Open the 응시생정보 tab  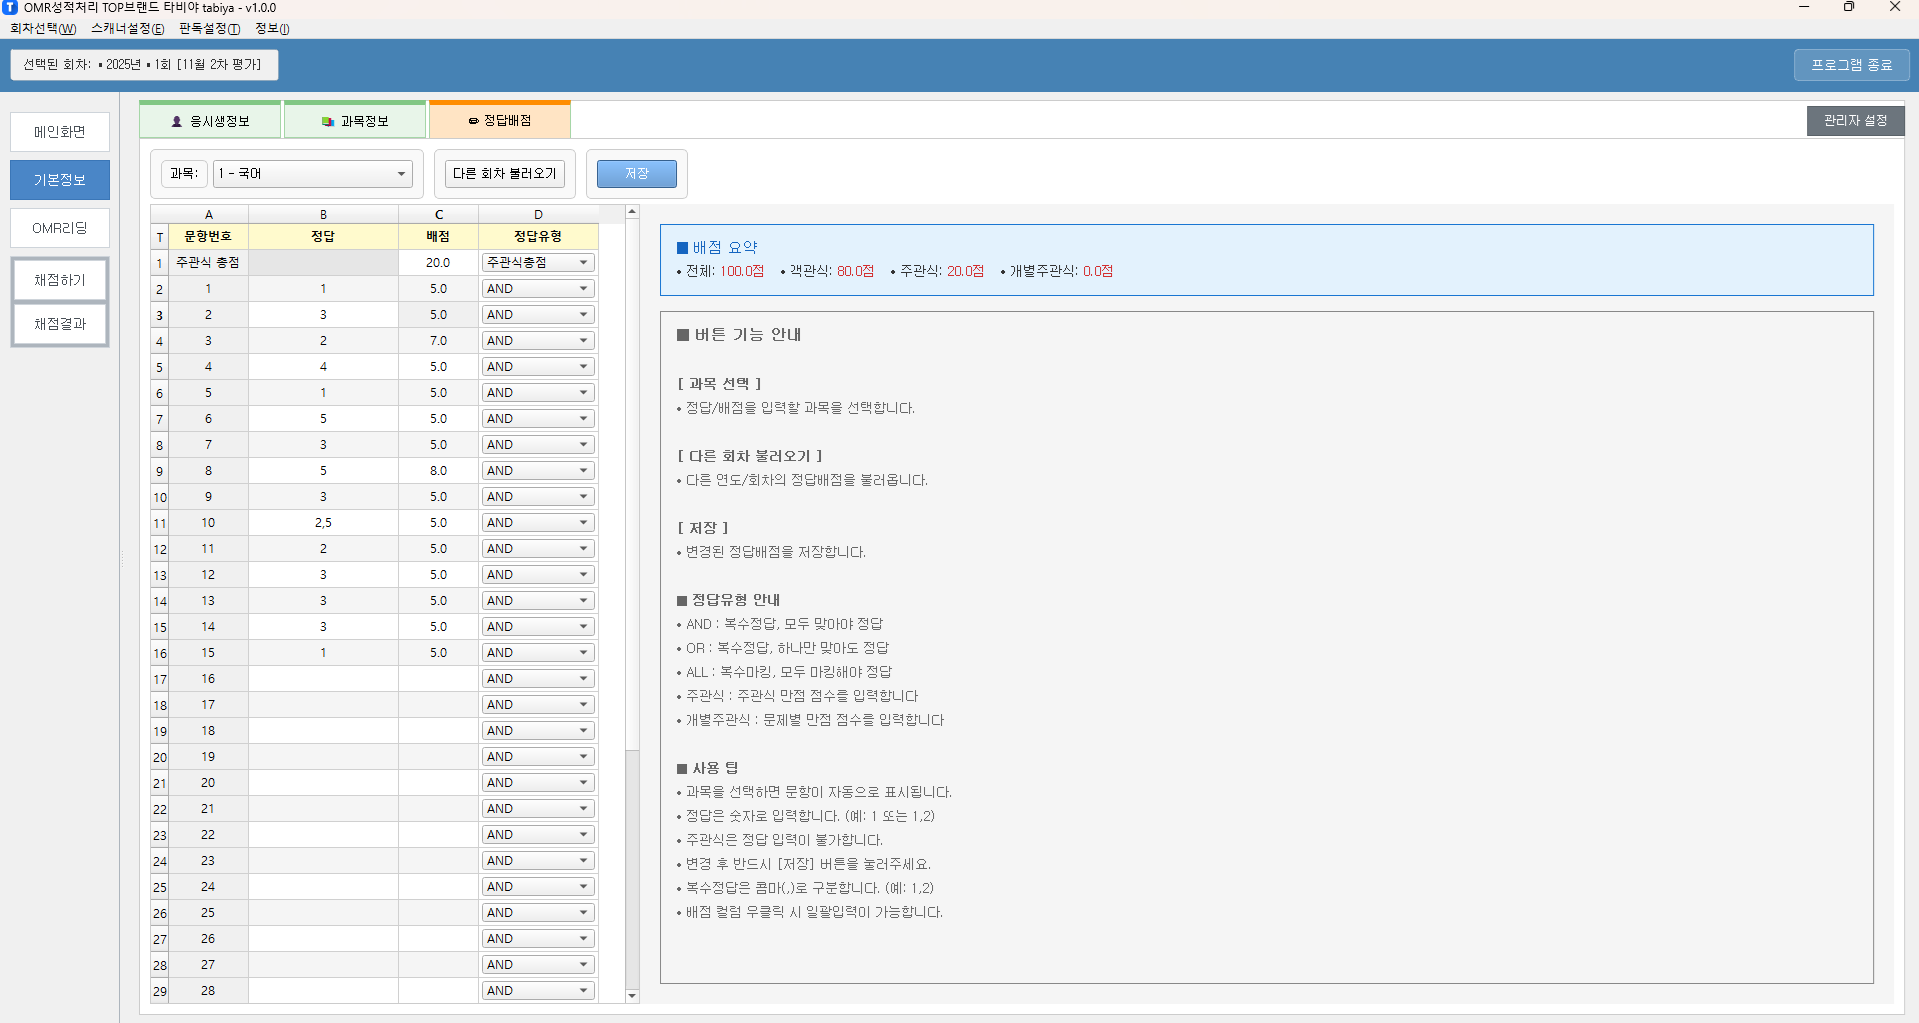tap(210, 121)
